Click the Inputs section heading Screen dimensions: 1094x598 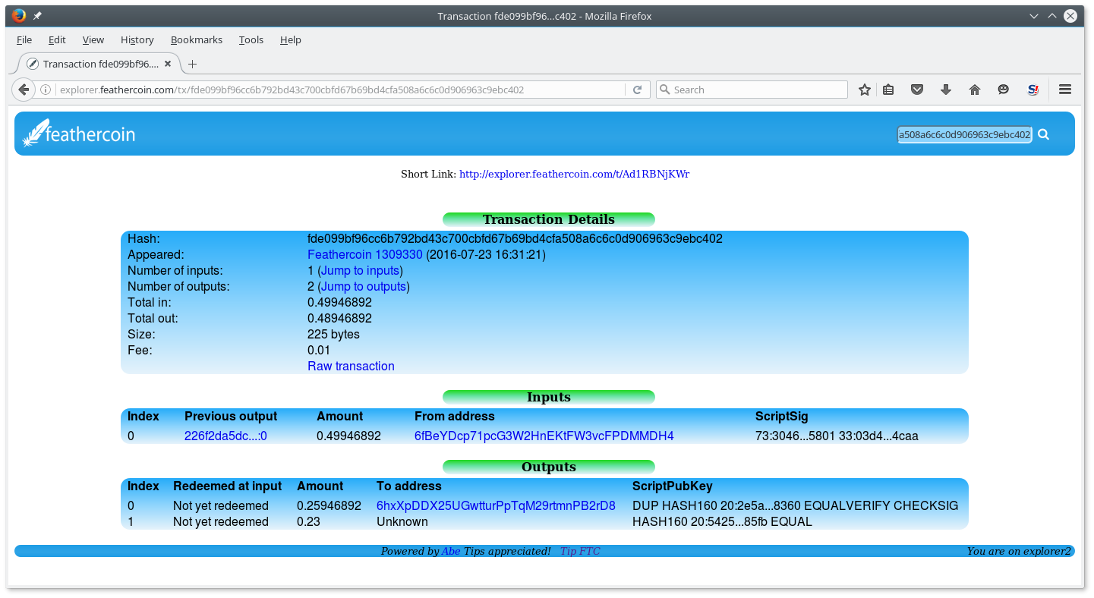(549, 397)
